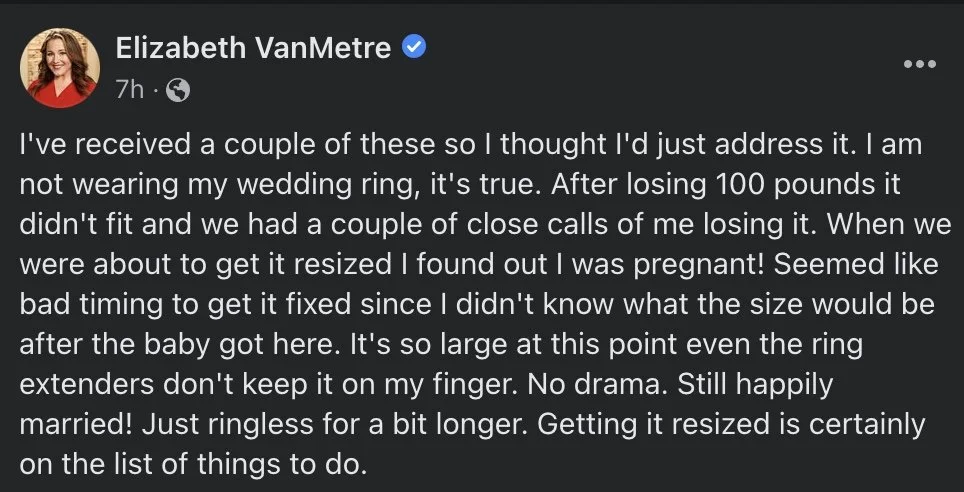964x492 pixels.
Task: Click the globe public-audience icon
Action: (x=177, y=90)
